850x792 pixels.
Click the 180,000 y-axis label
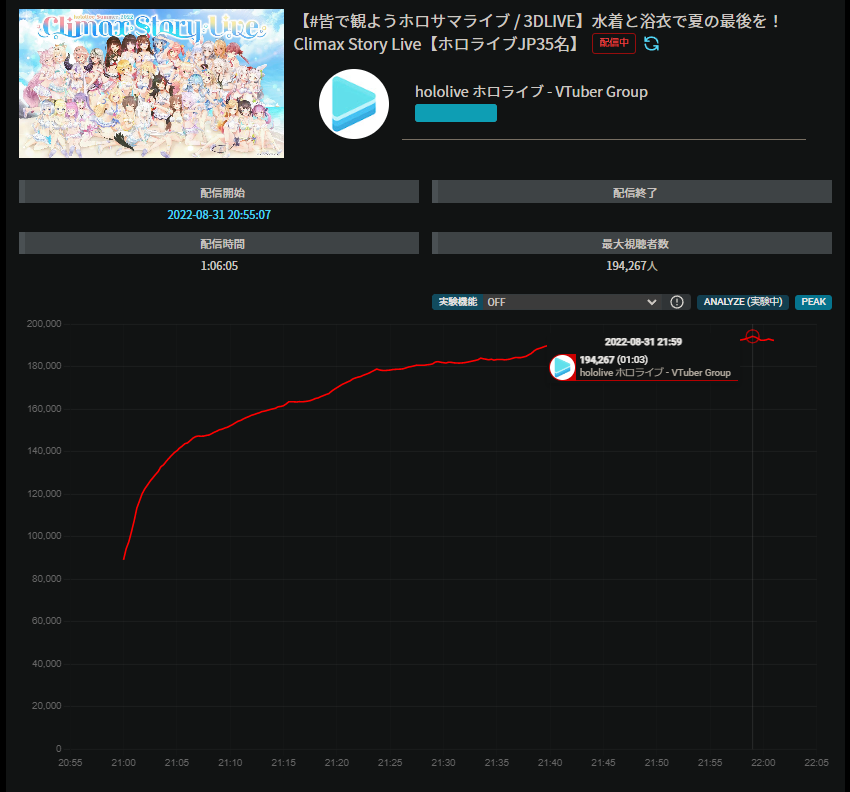point(44,366)
